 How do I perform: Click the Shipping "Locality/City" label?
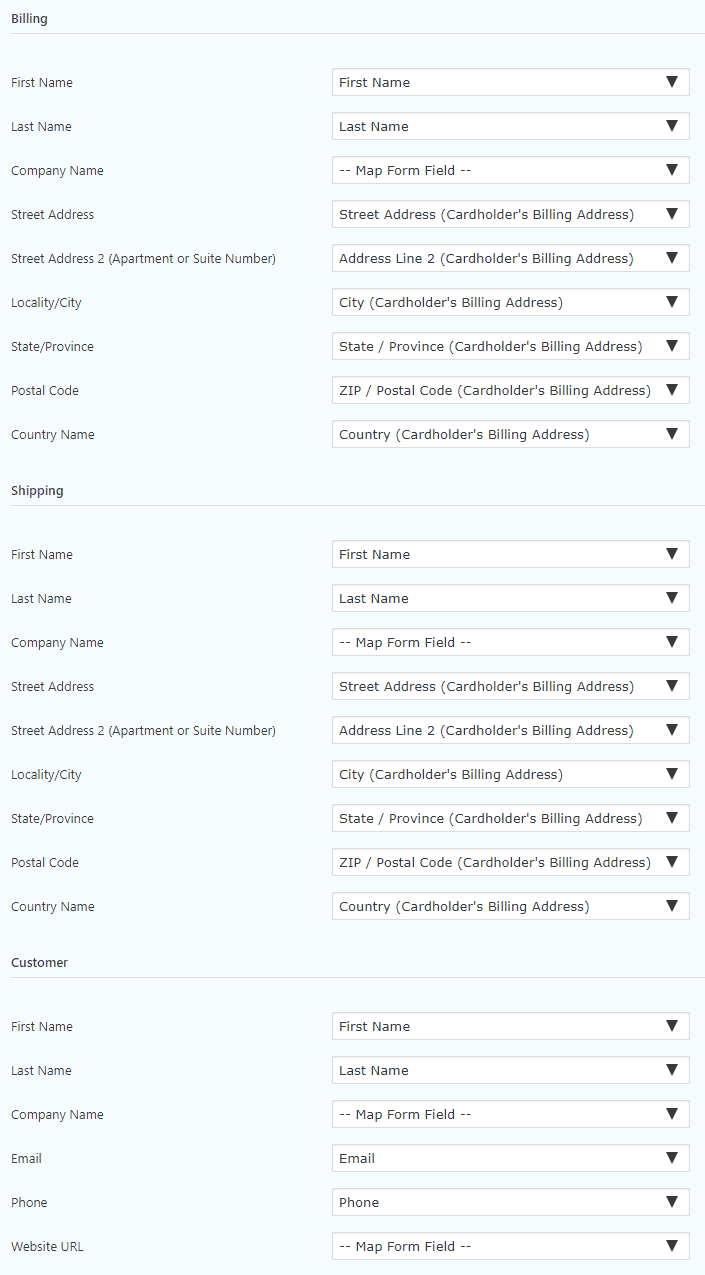(46, 774)
